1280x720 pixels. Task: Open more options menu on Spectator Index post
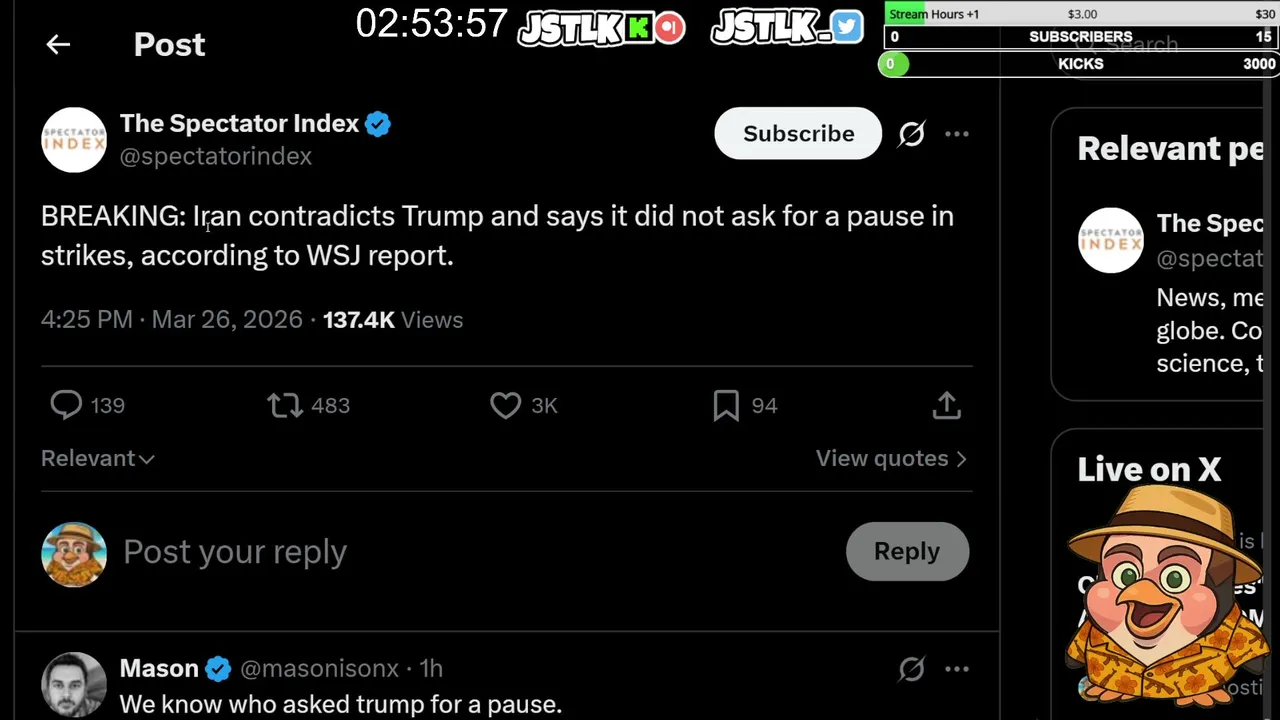[x=957, y=134]
